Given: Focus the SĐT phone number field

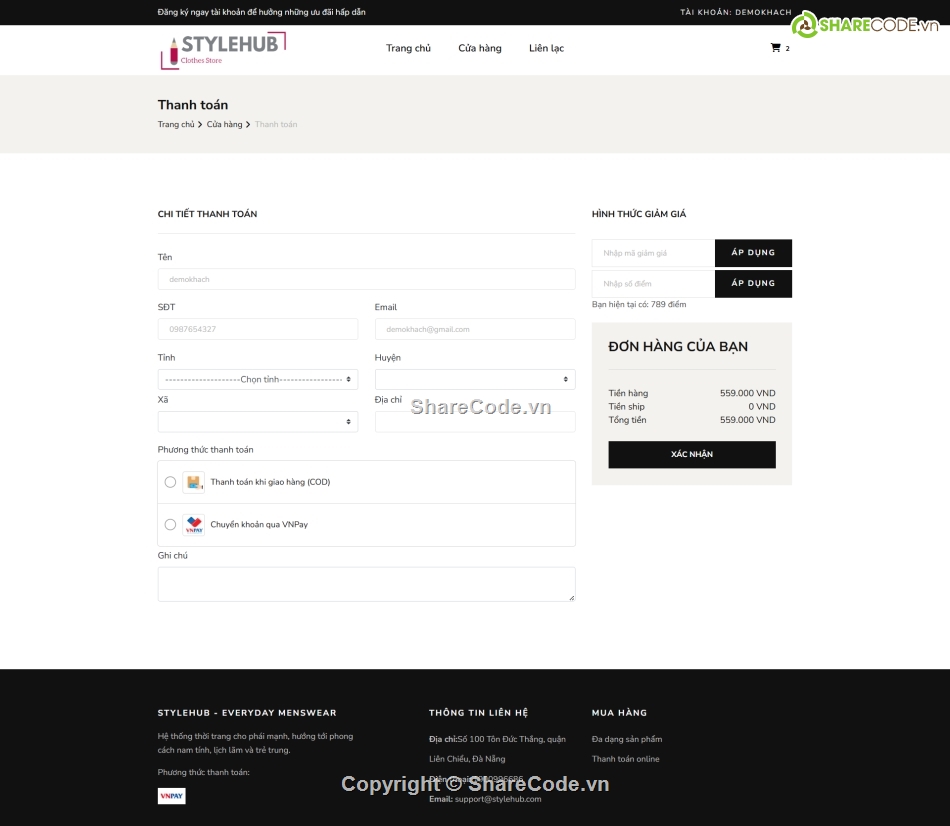Looking at the screenshot, I should (x=257, y=329).
